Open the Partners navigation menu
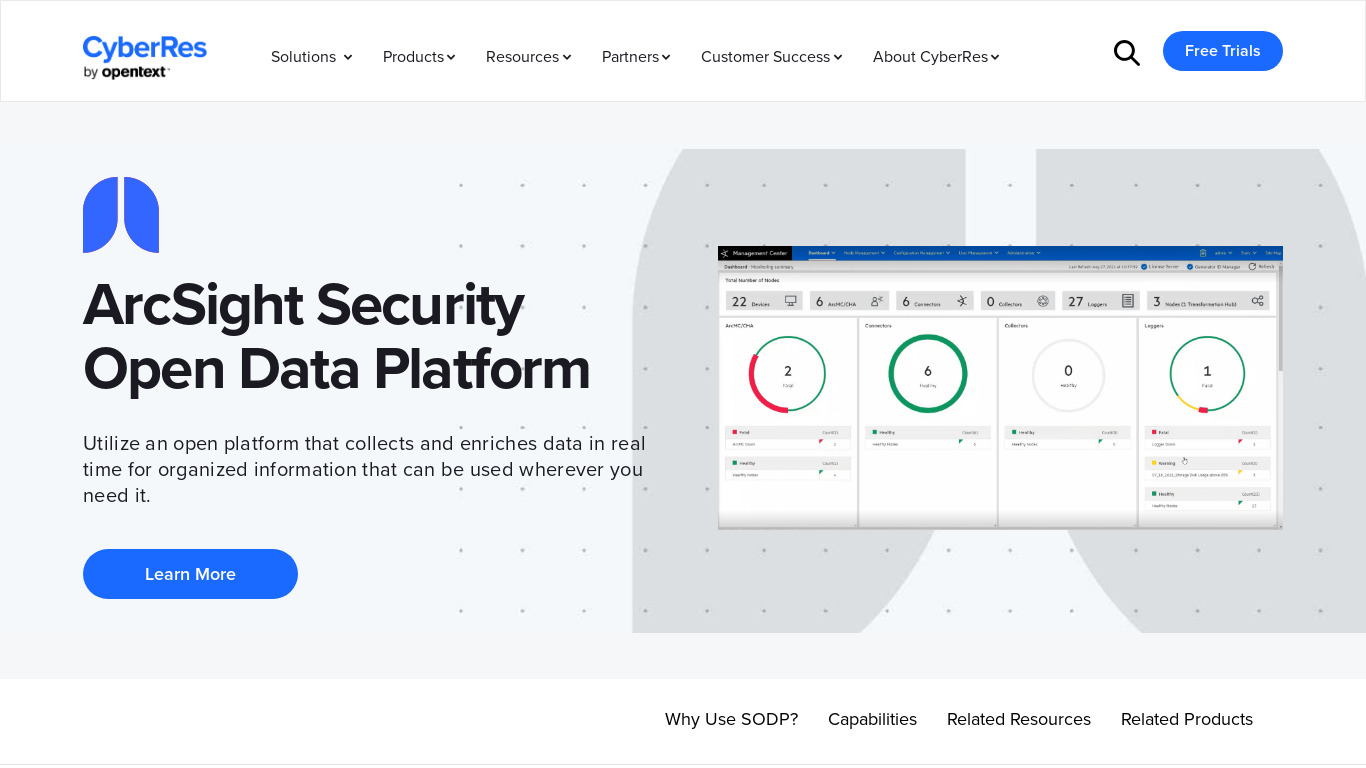This screenshot has height=768, width=1366. 630,57
